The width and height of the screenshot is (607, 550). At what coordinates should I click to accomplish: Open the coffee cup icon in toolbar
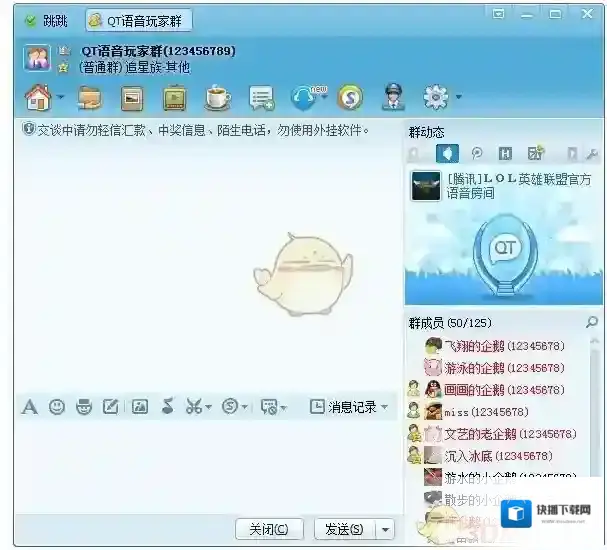point(217,97)
